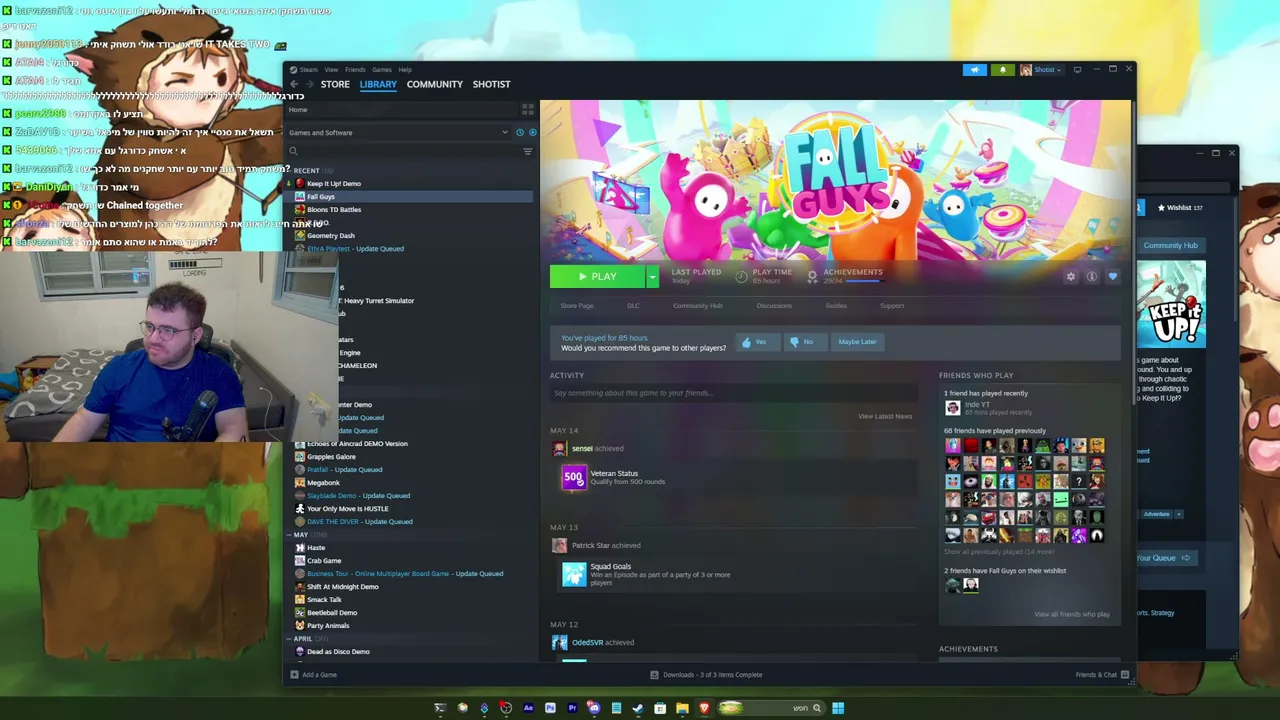1280x720 pixels.
Task: Click the Big Picture mode monitor icon
Action: (x=1077, y=70)
